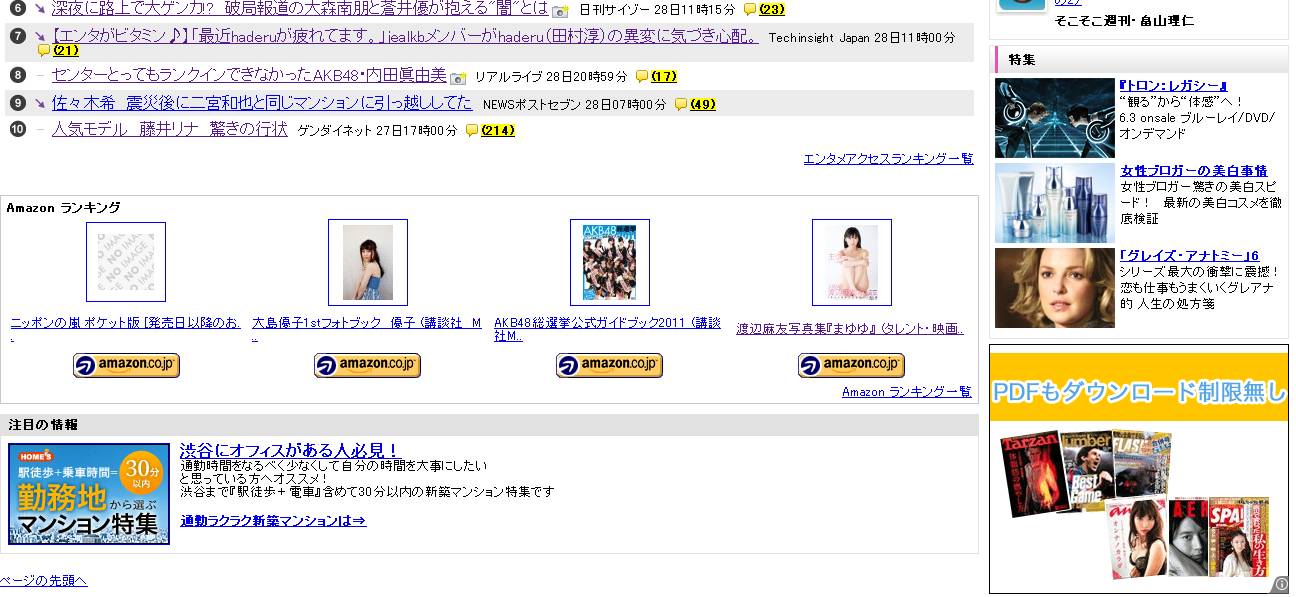Click camera icon beside rank 6 headline
The image size is (1296, 597).
(x=560, y=11)
